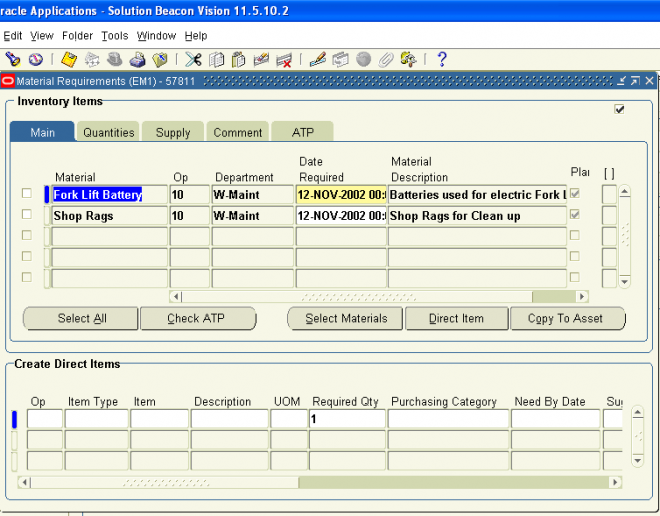Cut with the scissors toolbar icon

[x=193, y=59]
